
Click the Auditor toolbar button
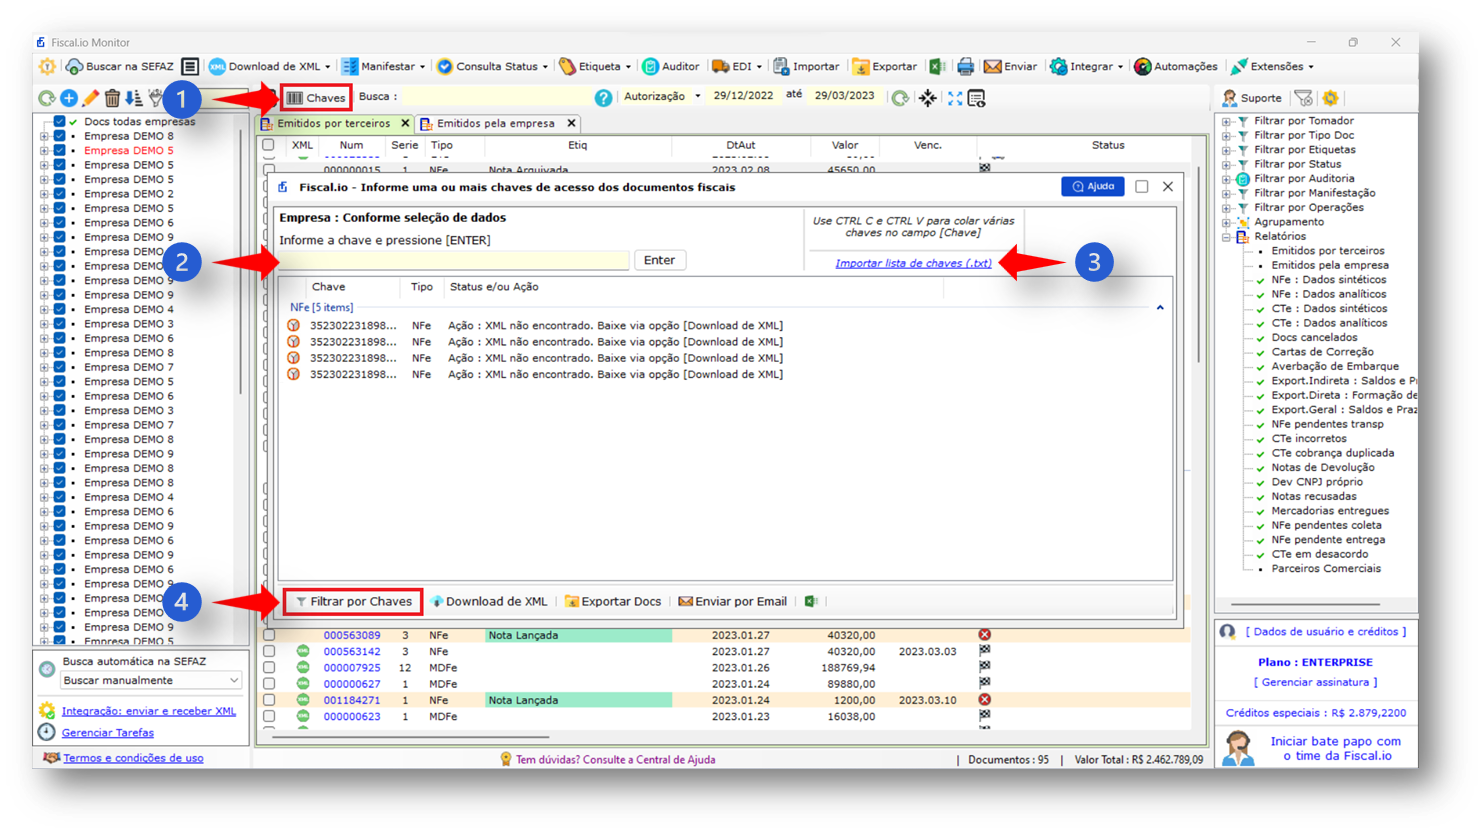coord(670,67)
